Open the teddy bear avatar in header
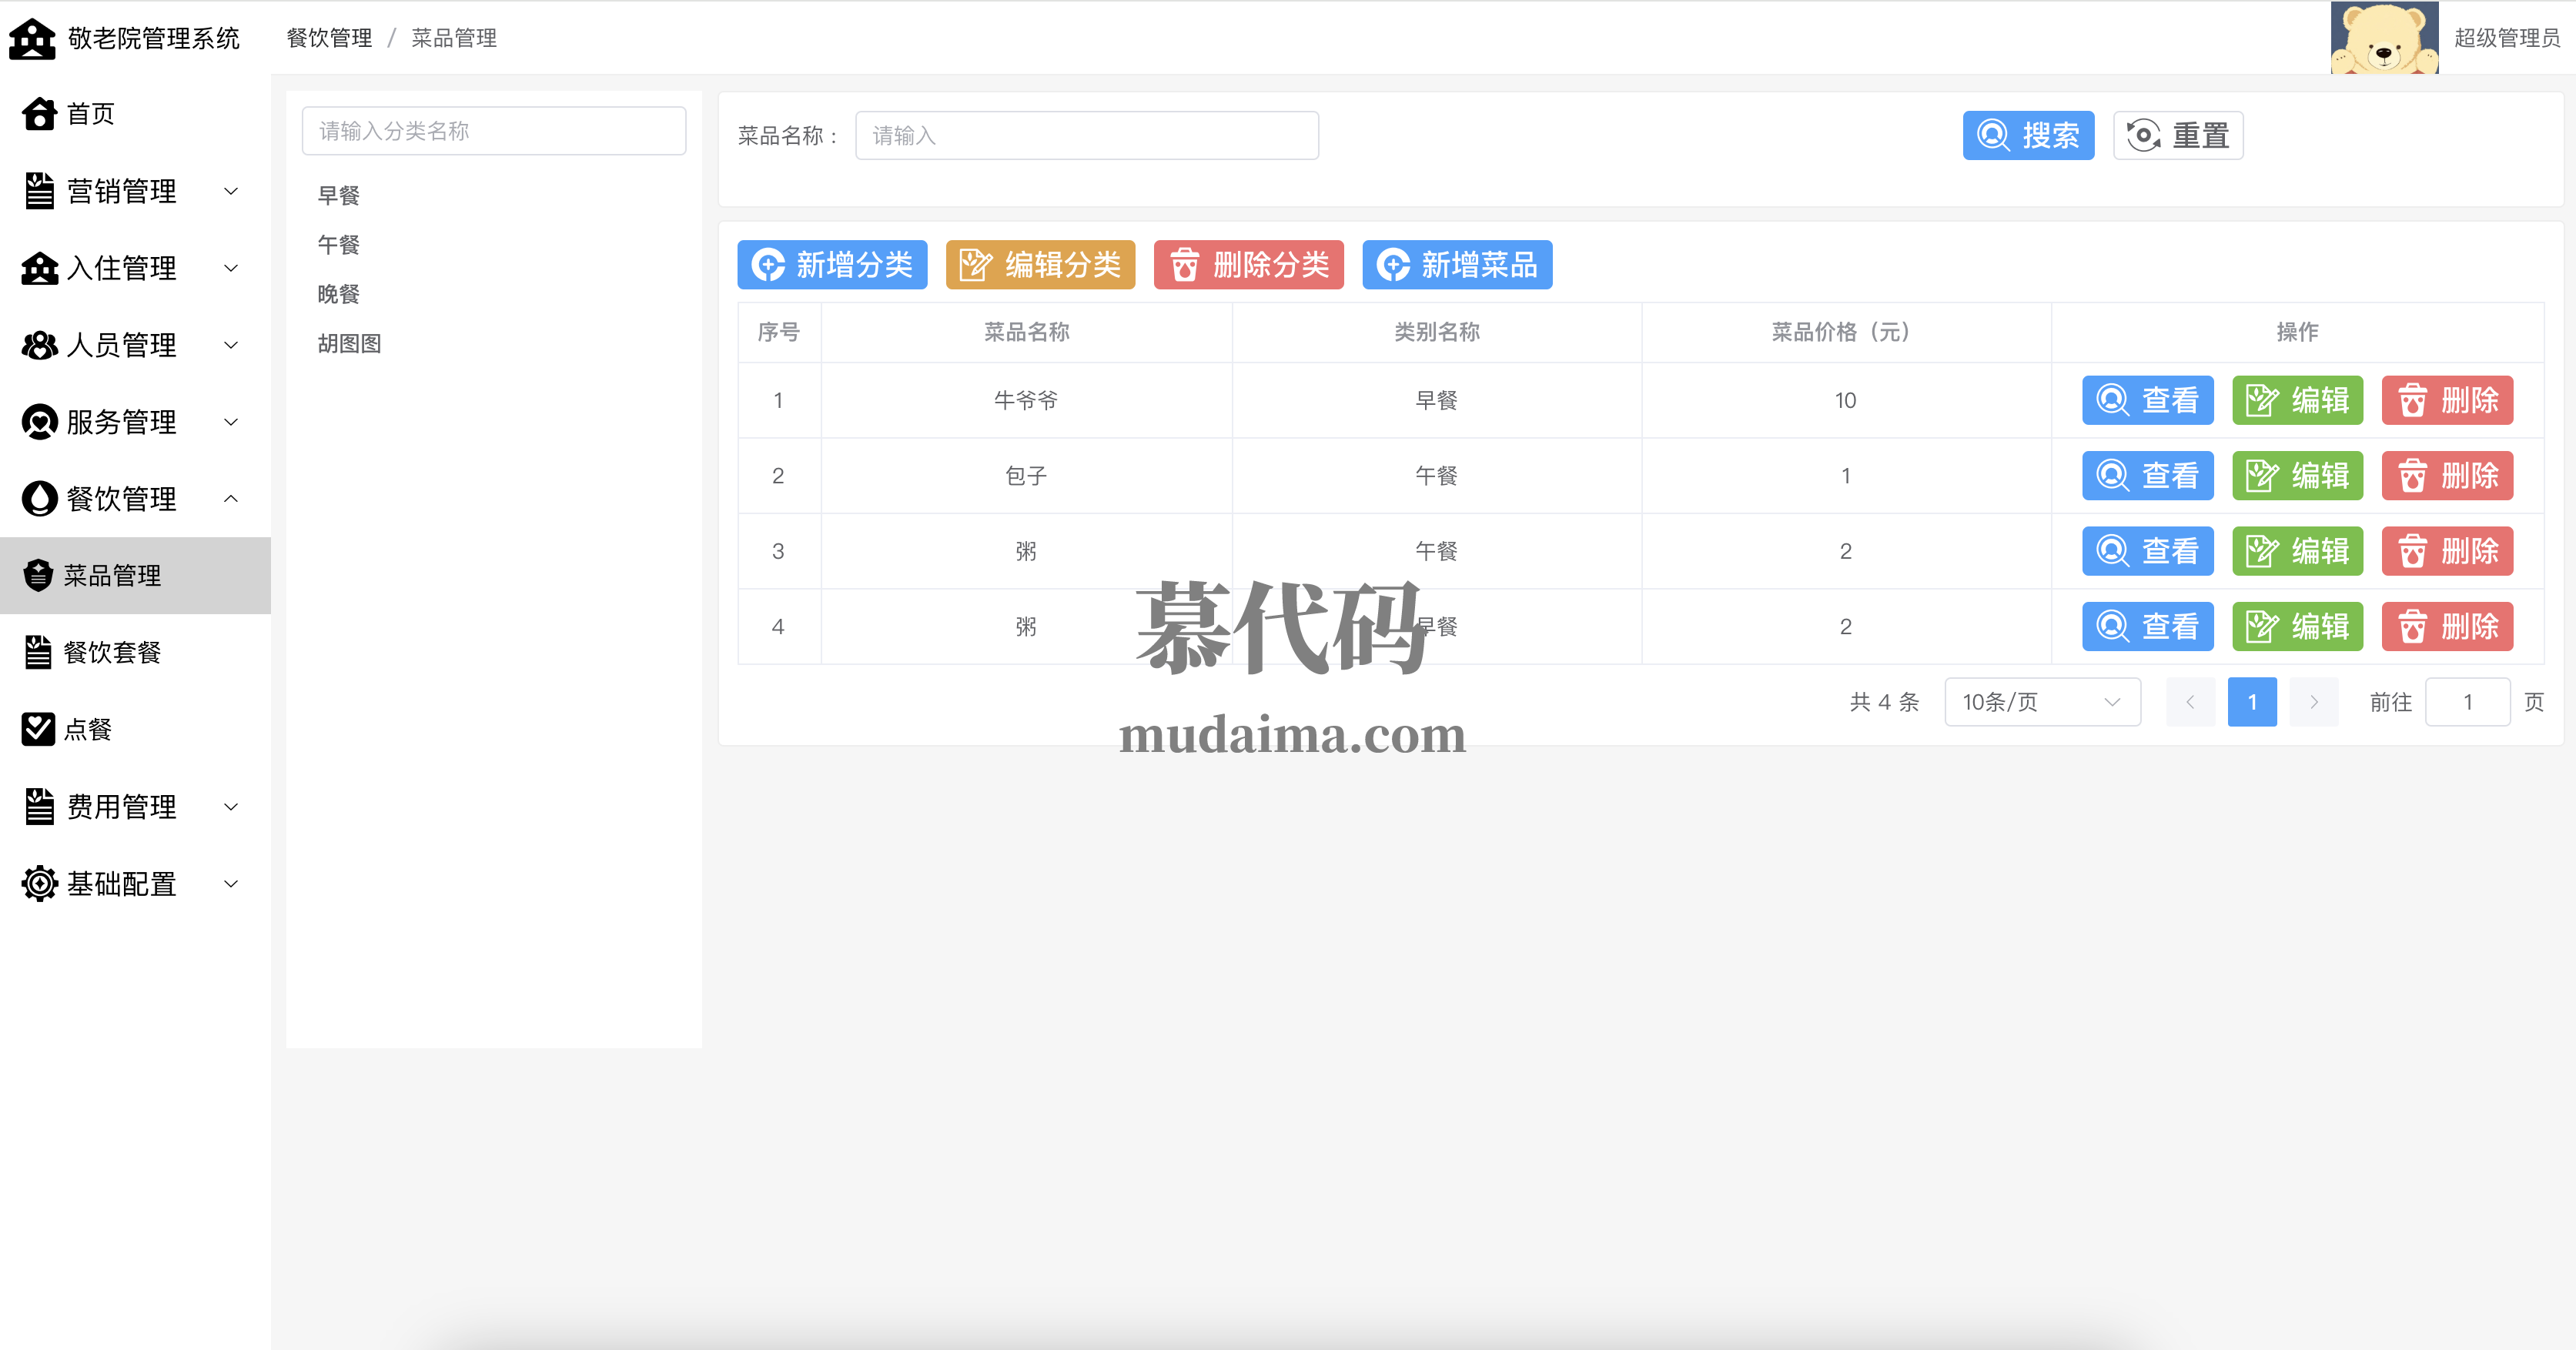The height and width of the screenshot is (1350, 2576). tap(2383, 38)
